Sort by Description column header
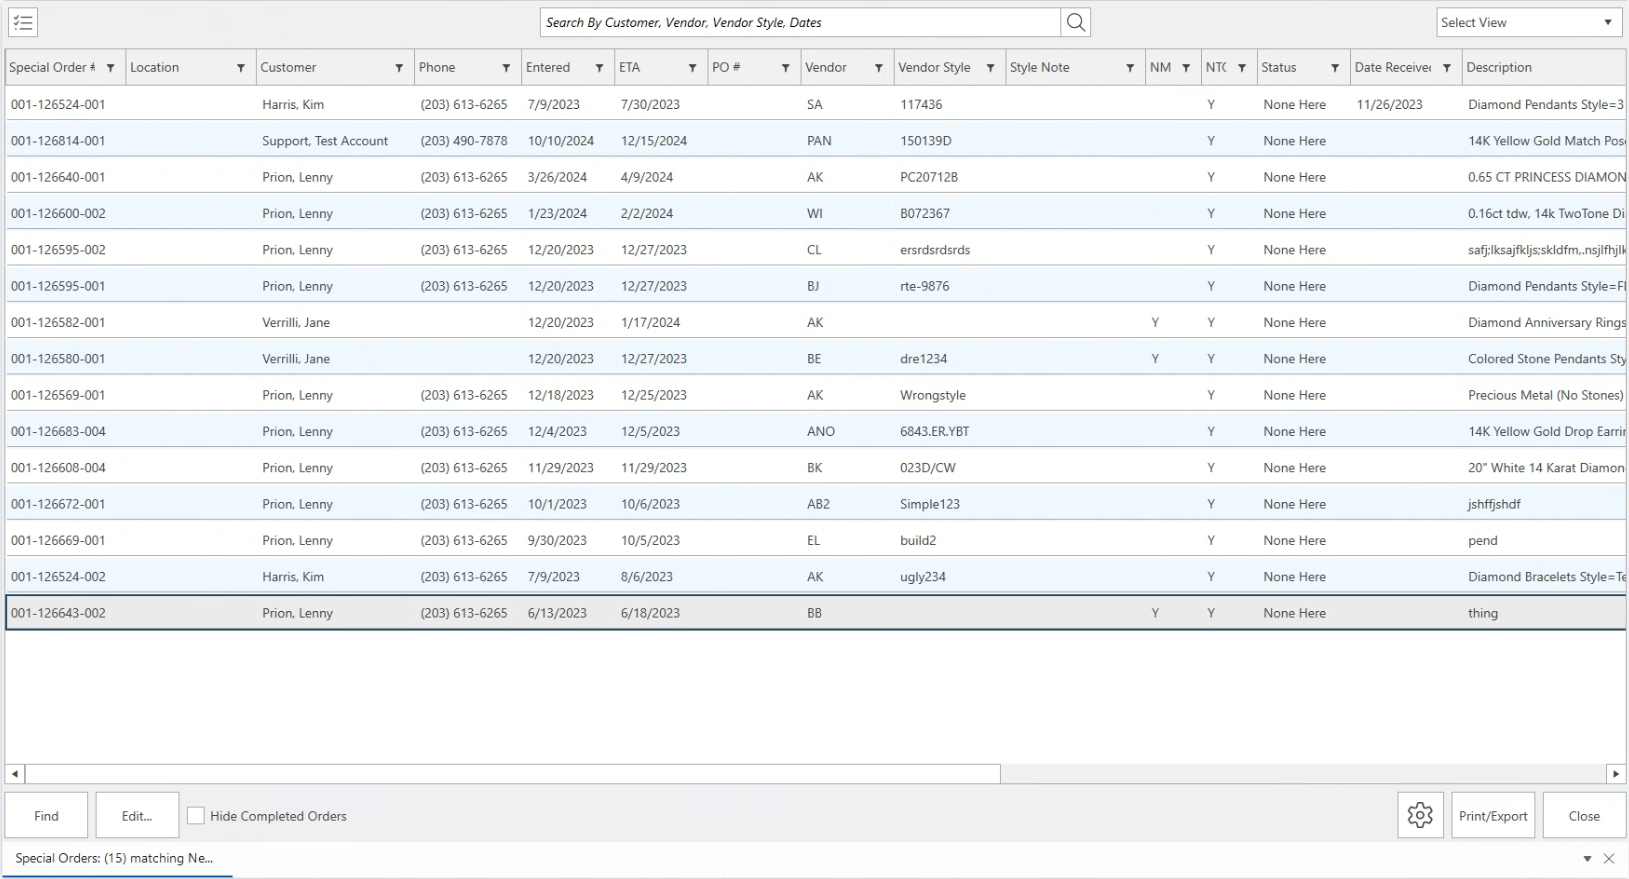This screenshot has width=1629, height=879. (x=1499, y=68)
